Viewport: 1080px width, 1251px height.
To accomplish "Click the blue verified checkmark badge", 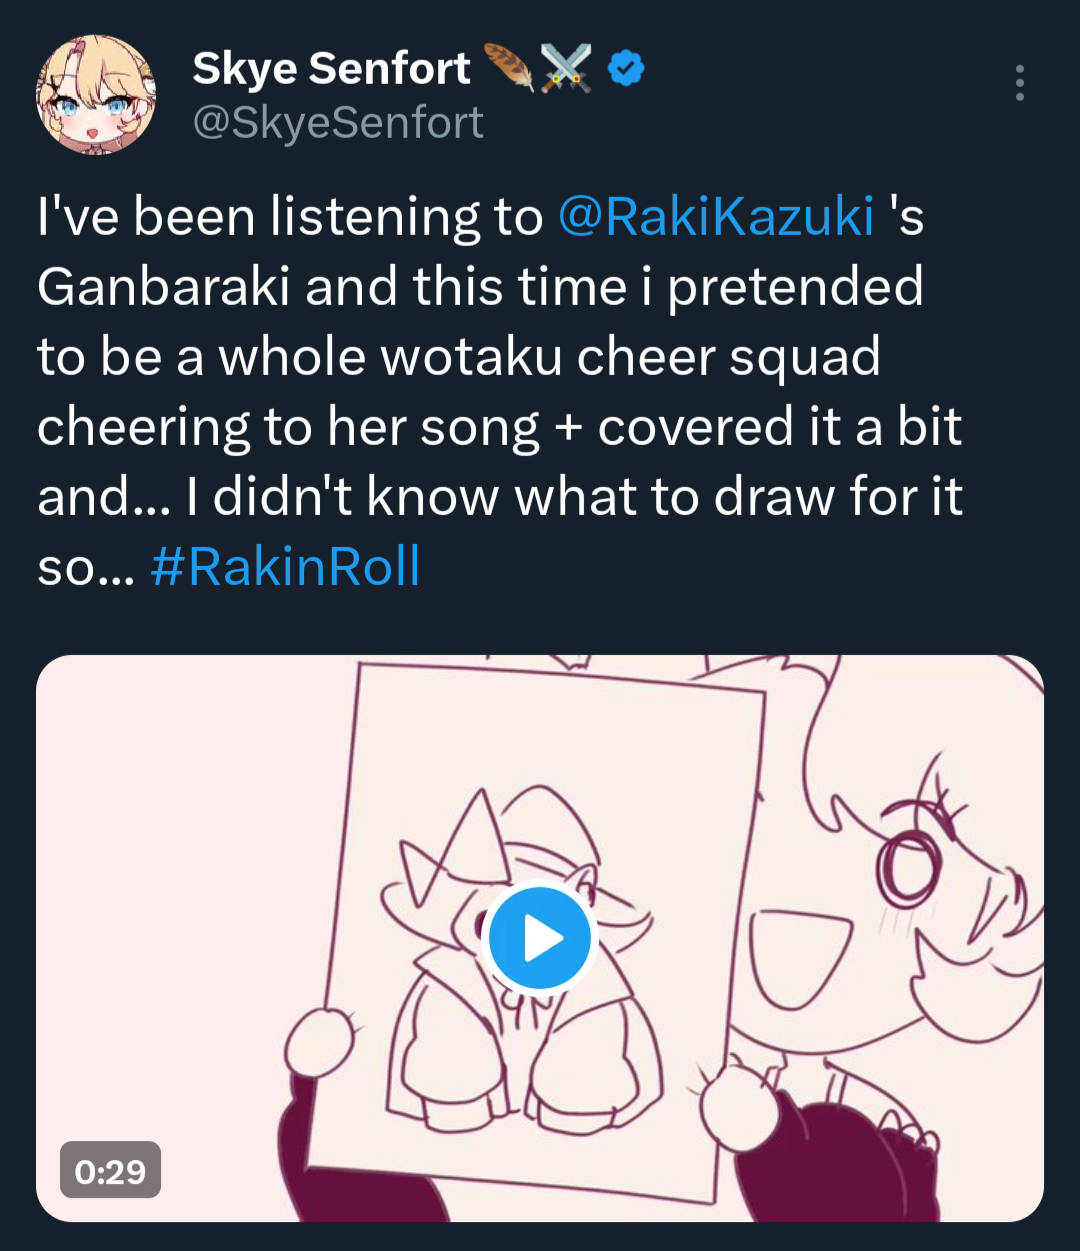I will point(627,68).
